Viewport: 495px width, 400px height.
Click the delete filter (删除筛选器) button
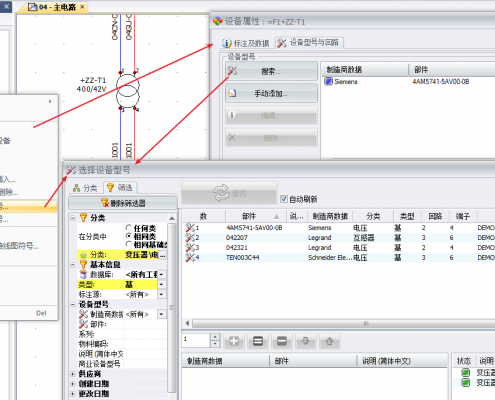tap(123, 203)
